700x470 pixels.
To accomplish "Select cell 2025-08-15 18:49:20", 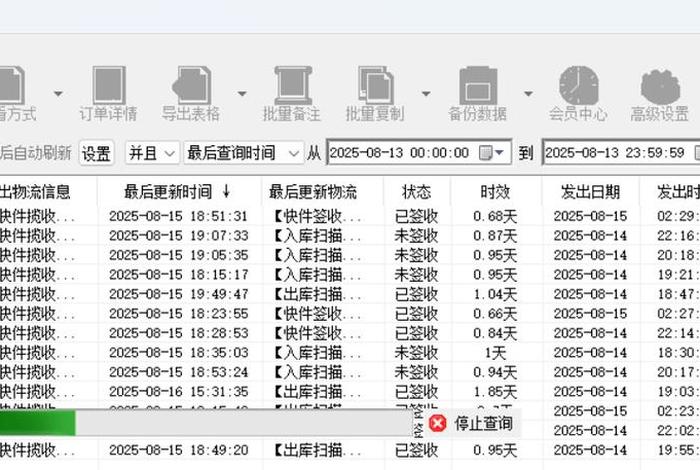I will pos(178,450).
